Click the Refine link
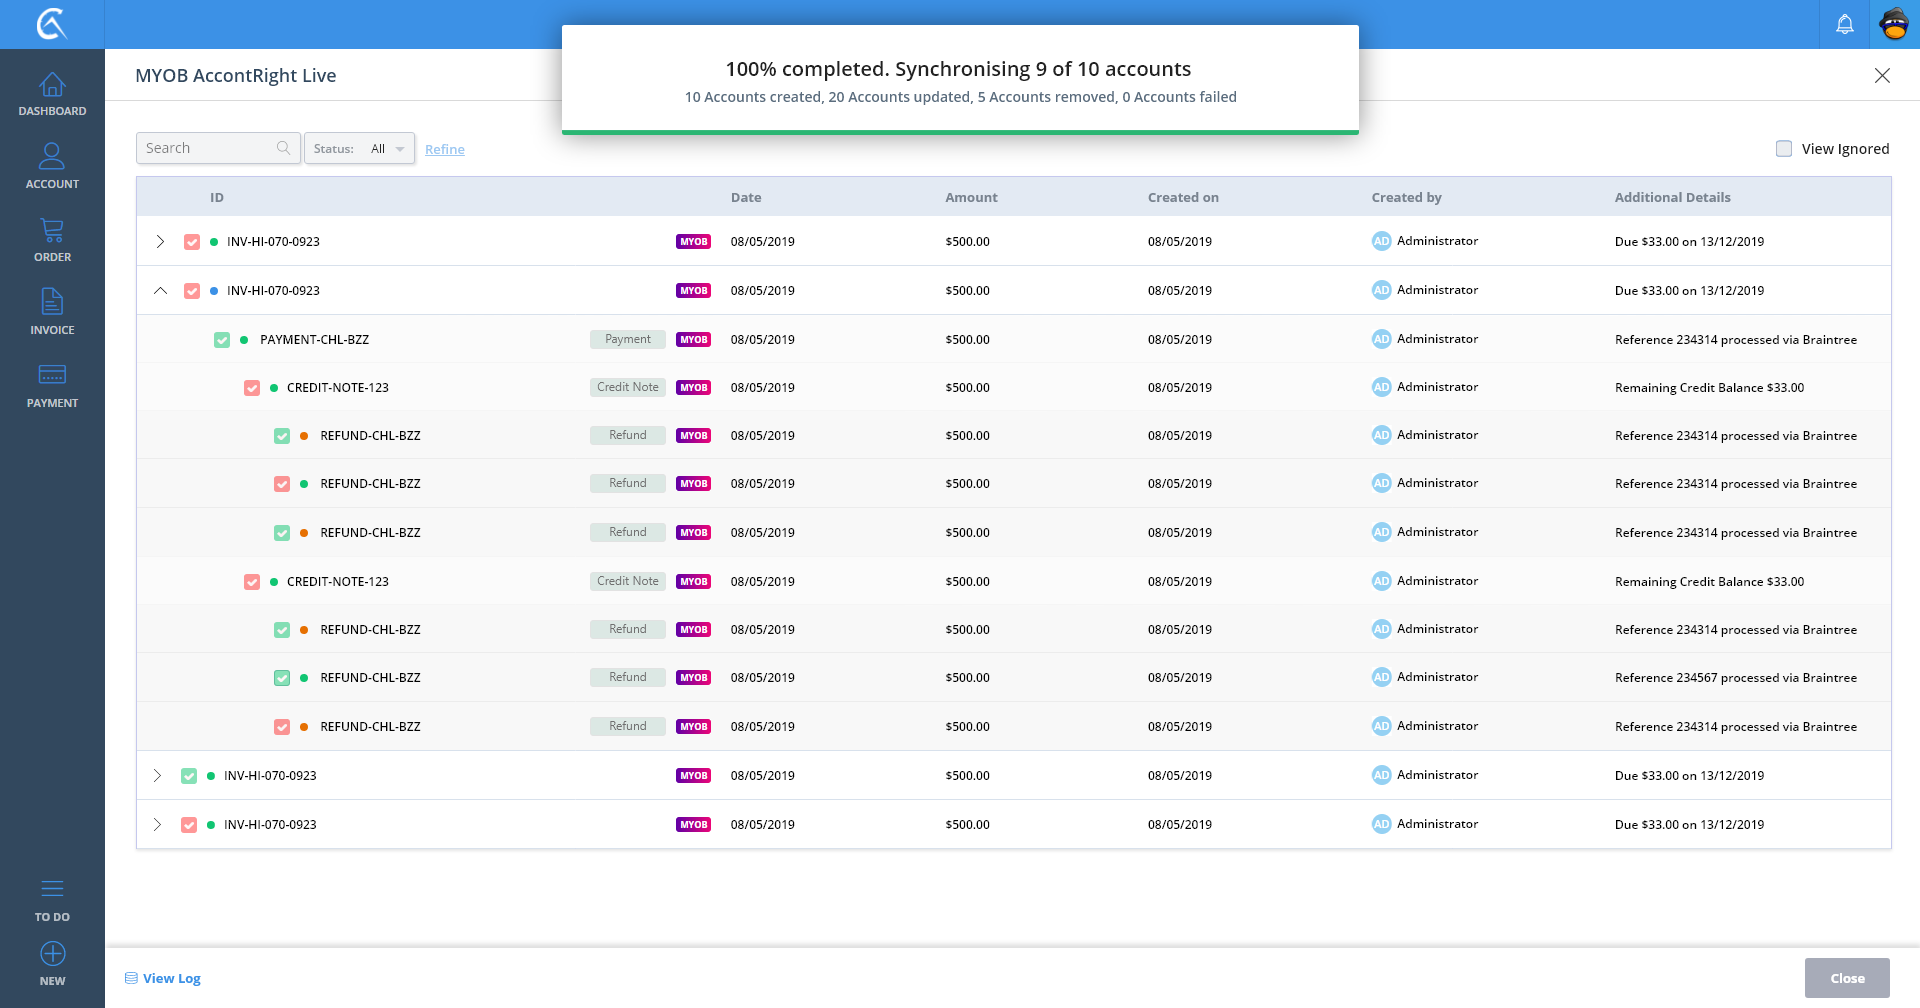This screenshot has height=1008, width=1920. pyautogui.click(x=444, y=150)
